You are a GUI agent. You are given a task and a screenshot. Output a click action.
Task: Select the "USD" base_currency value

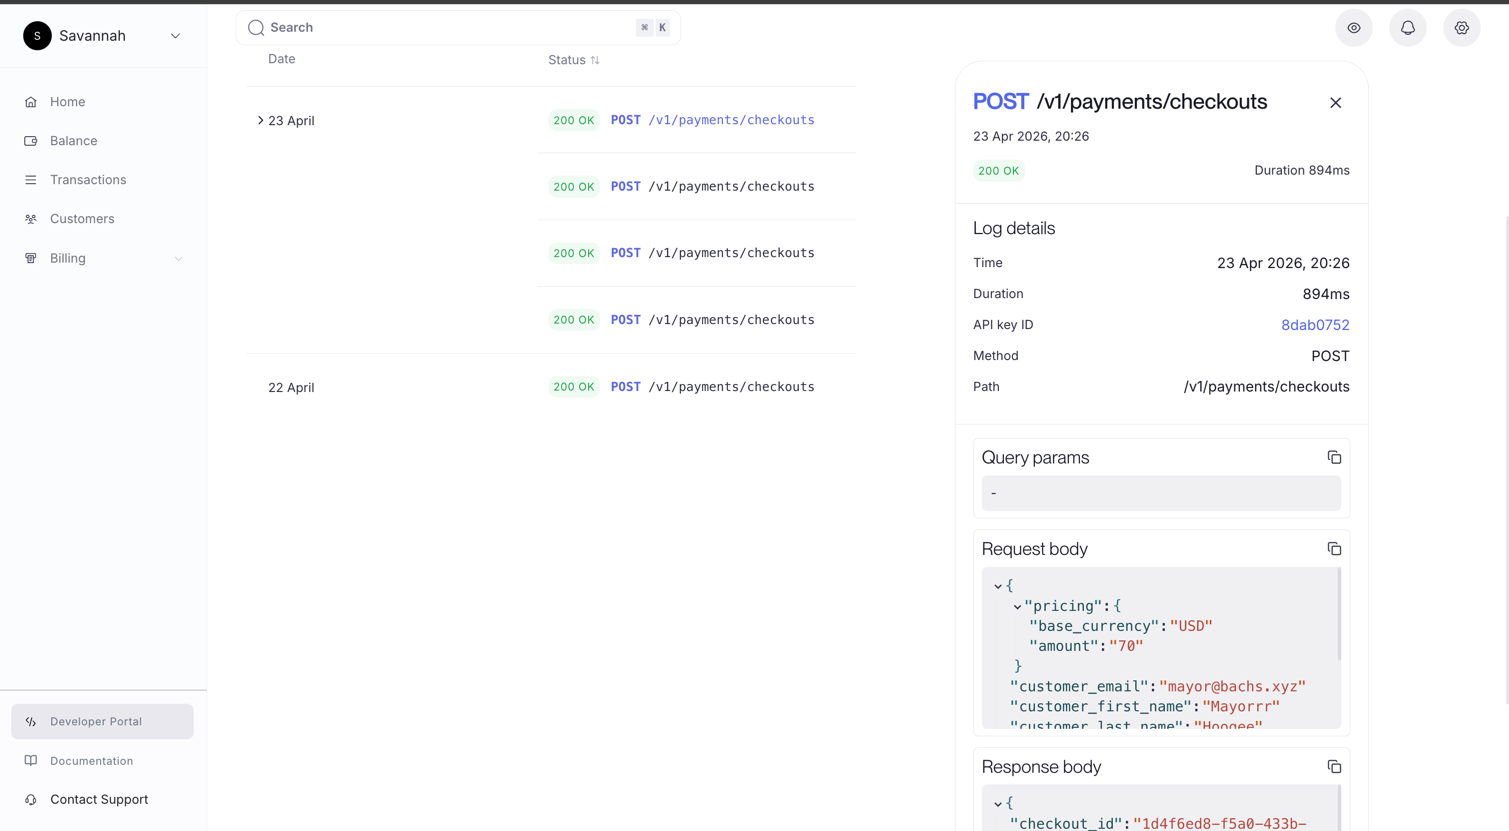[x=1191, y=626]
